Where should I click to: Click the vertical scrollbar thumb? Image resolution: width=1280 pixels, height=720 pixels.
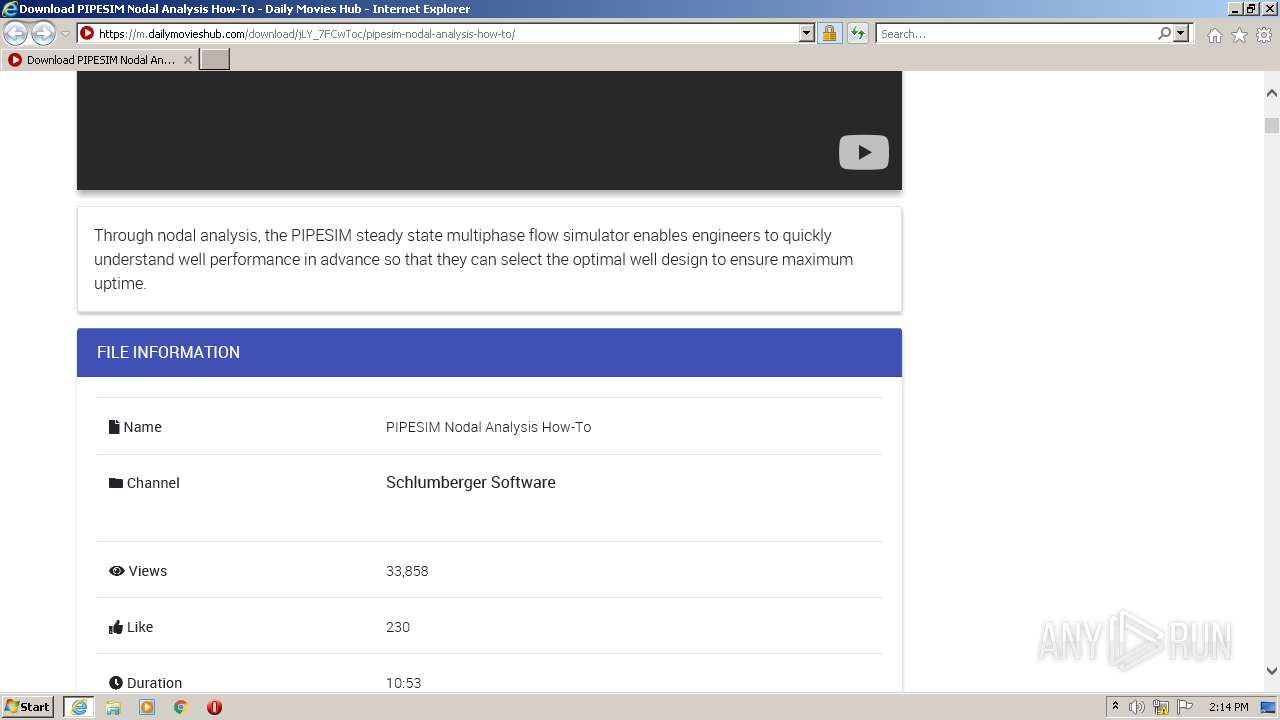point(1272,125)
